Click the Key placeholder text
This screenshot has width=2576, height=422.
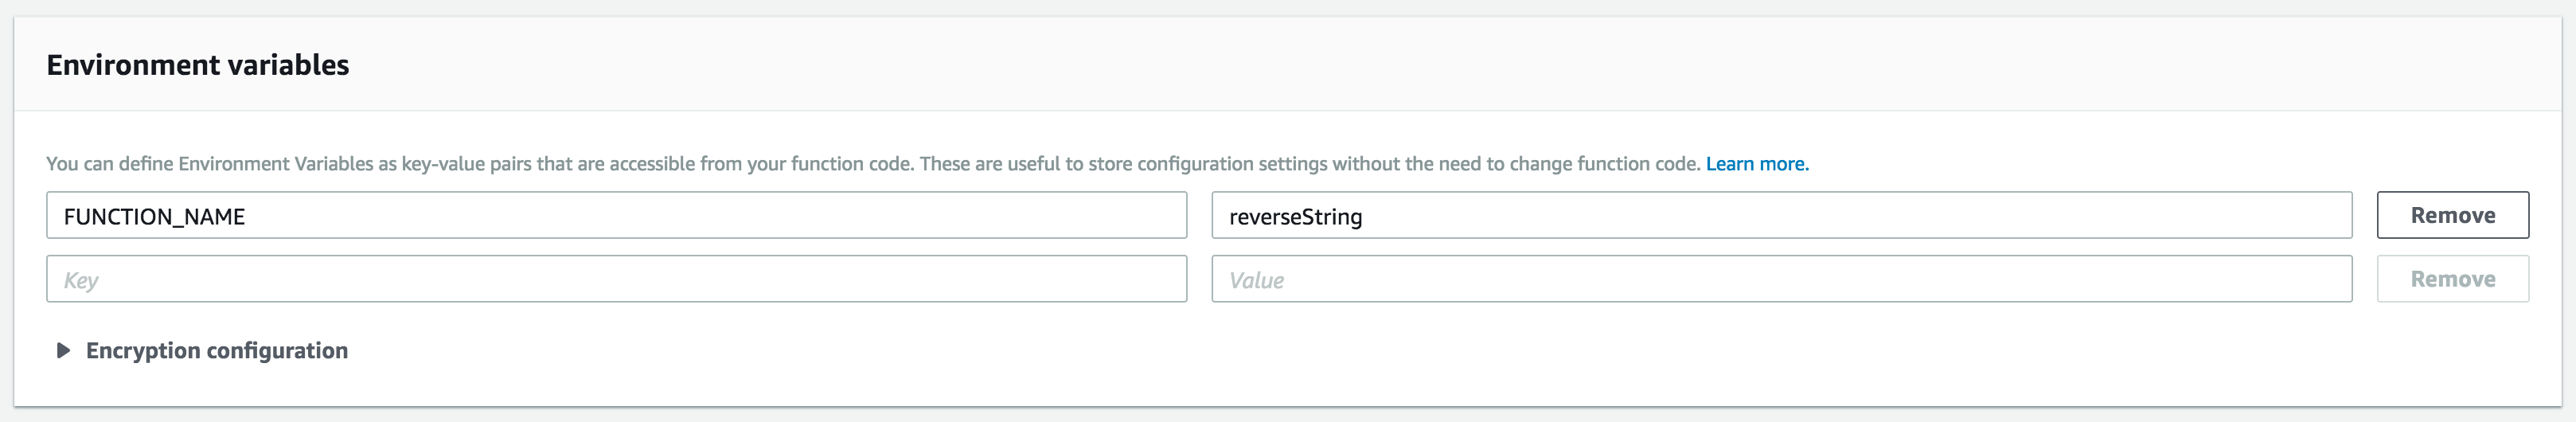coord(81,281)
